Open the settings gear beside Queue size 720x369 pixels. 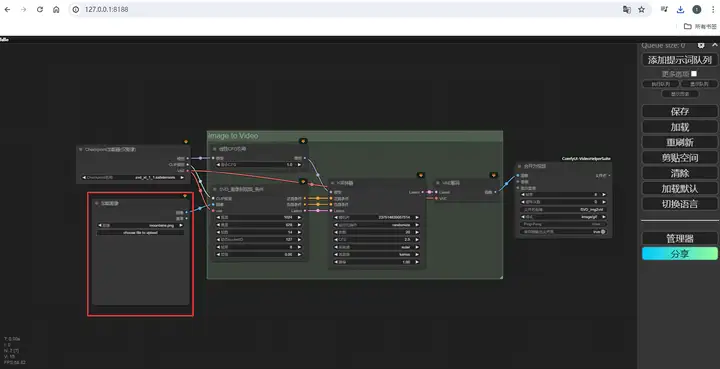point(701,45)
